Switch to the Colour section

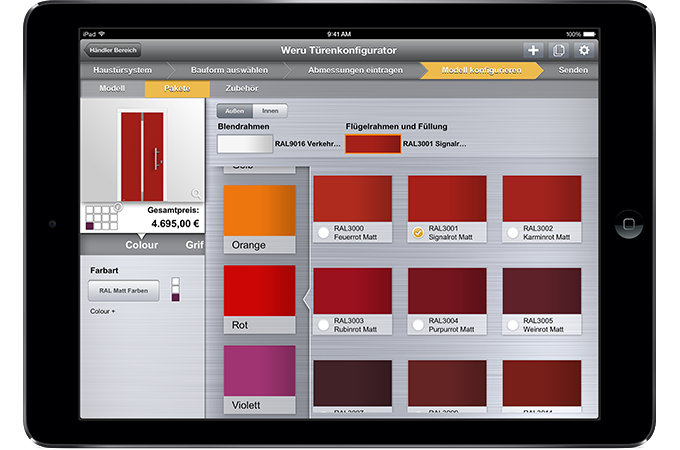coord(141,245)
